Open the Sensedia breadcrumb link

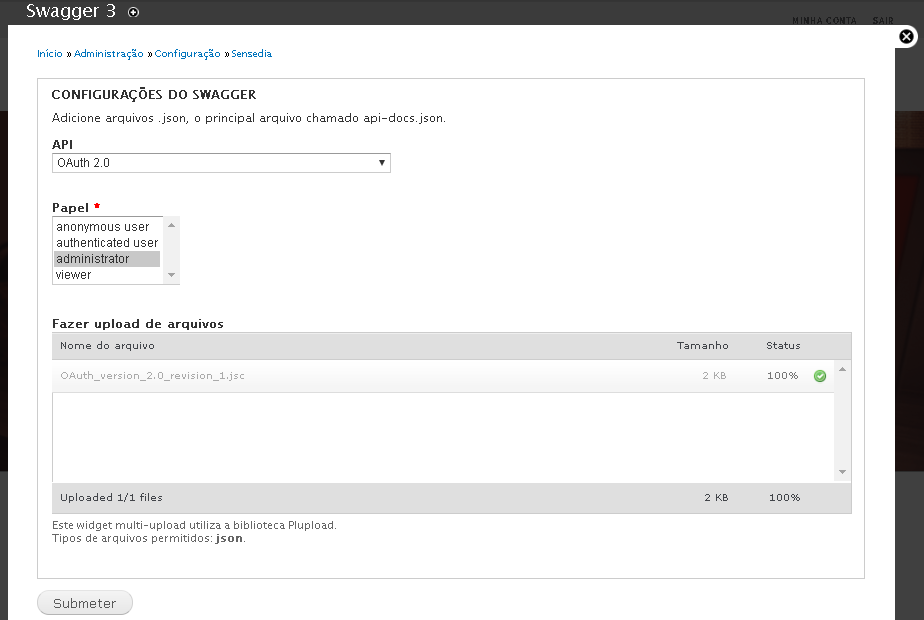click(251, 54)
